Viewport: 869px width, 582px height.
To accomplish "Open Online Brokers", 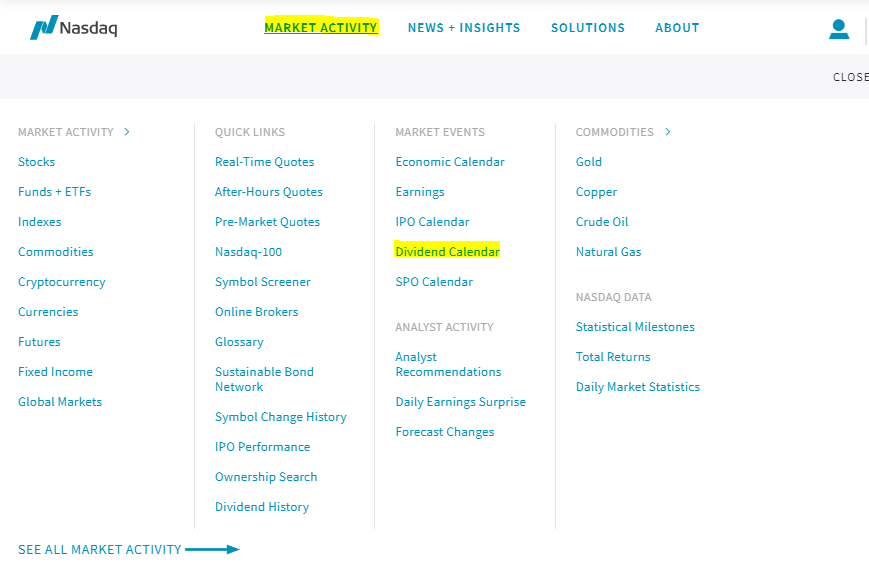I will click(257, 312).
